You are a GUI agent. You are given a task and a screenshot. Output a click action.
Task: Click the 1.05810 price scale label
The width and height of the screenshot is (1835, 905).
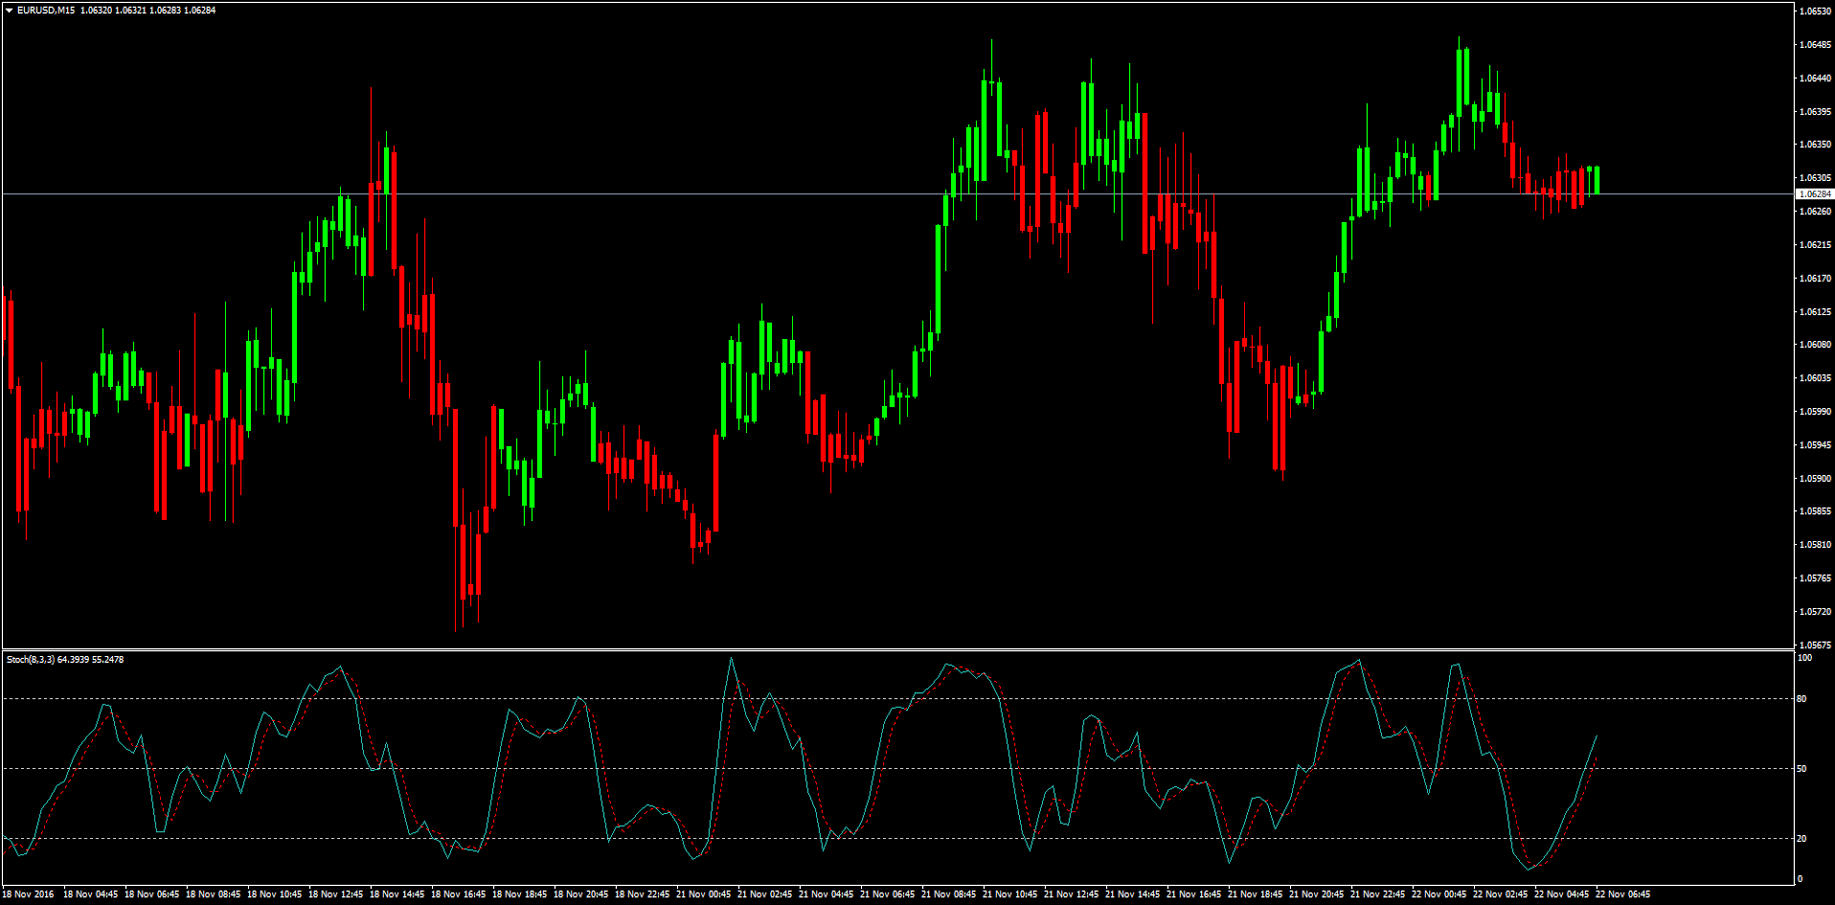pyautogui.click(x=1815, y=545)
